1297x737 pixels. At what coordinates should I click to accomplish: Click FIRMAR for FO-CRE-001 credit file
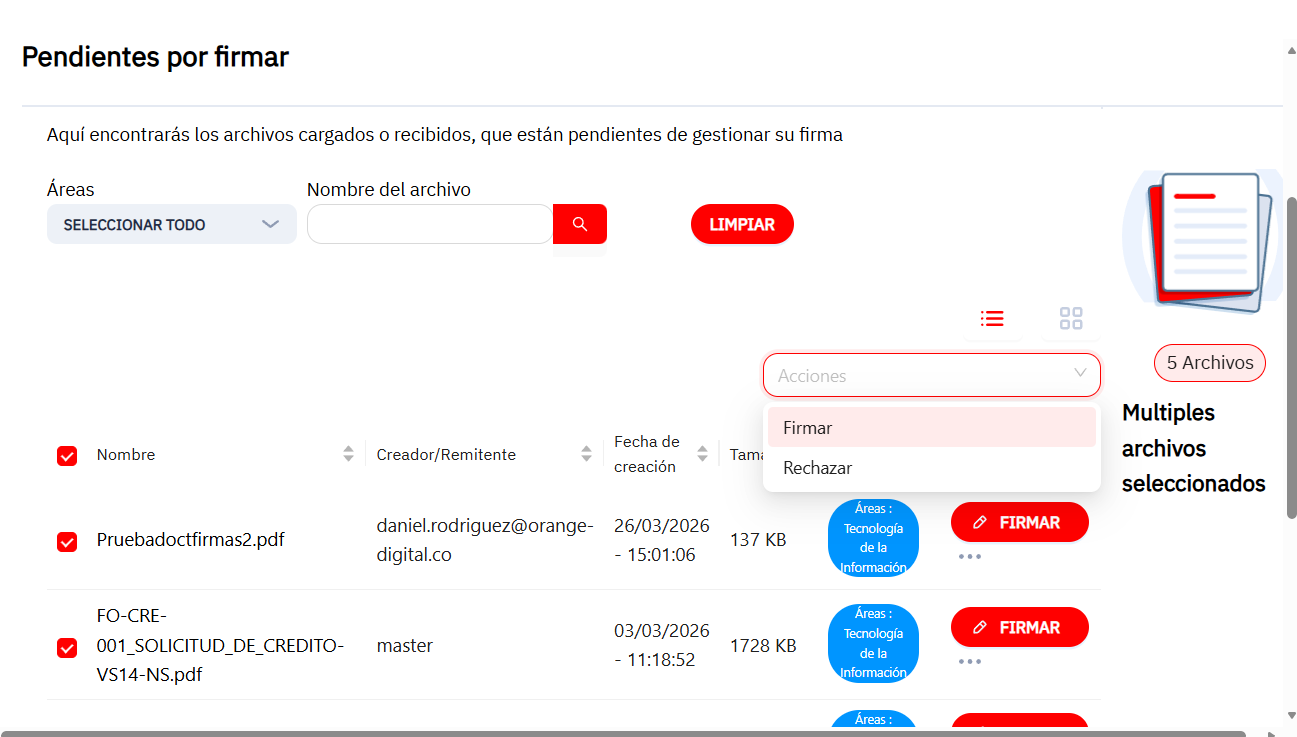pyautogui.click(x=1019, y=627)
